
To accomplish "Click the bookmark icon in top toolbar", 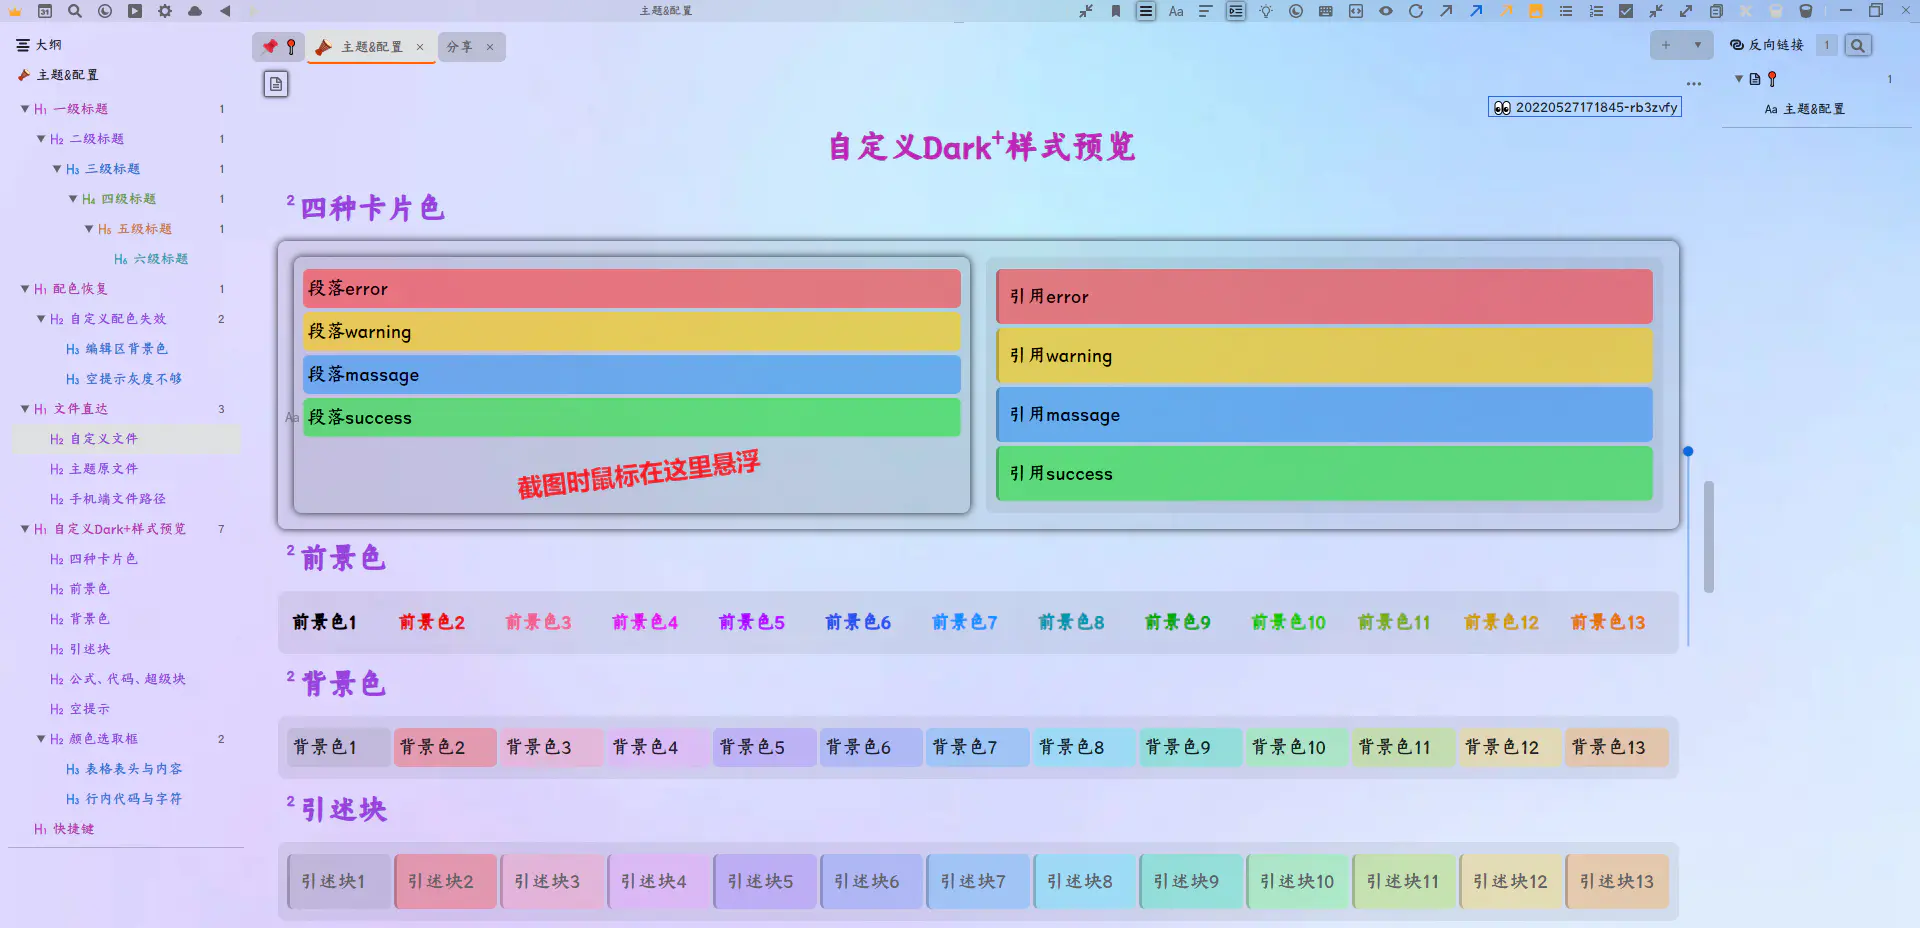I will pos(1116,11).
